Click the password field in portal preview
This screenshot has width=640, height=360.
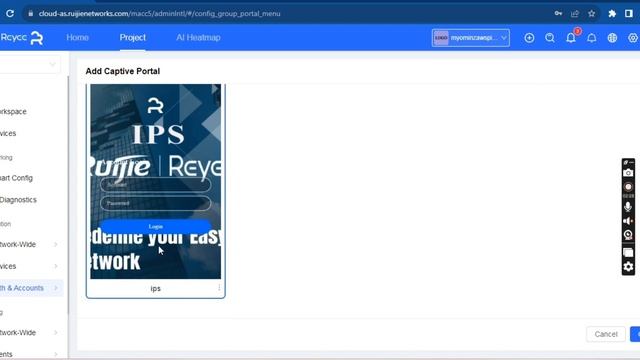point(156,203)
